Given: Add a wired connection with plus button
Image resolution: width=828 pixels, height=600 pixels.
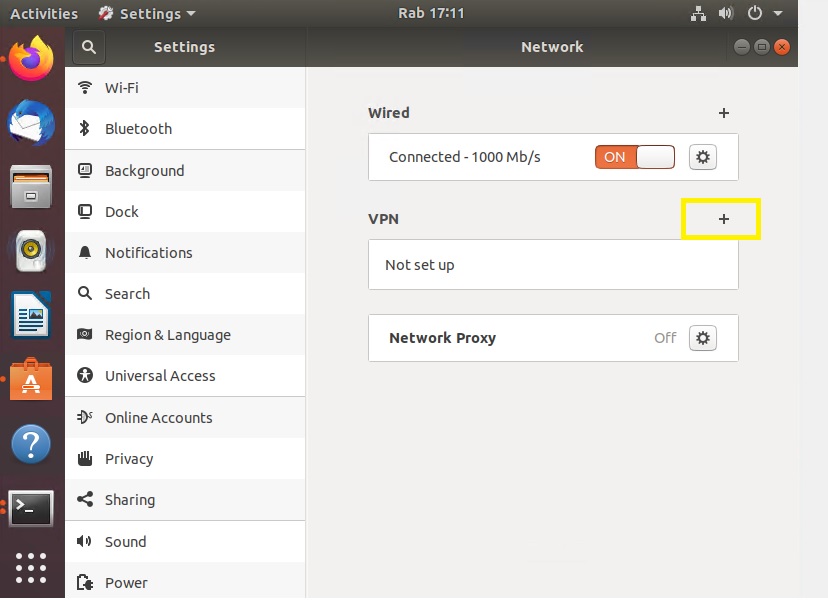Looking at the screenshot, I should coord(724,113).
